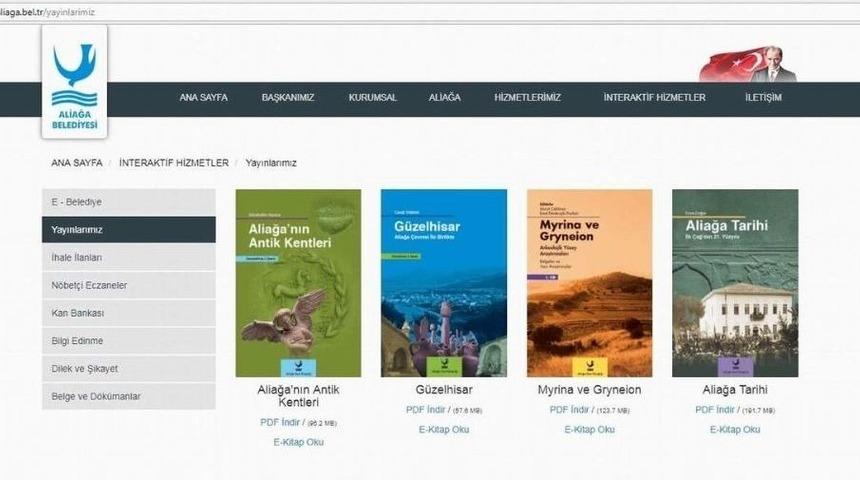Open the HİZMETLERİMİZ menu
The image size is (860, 480).
click(527, 98)
